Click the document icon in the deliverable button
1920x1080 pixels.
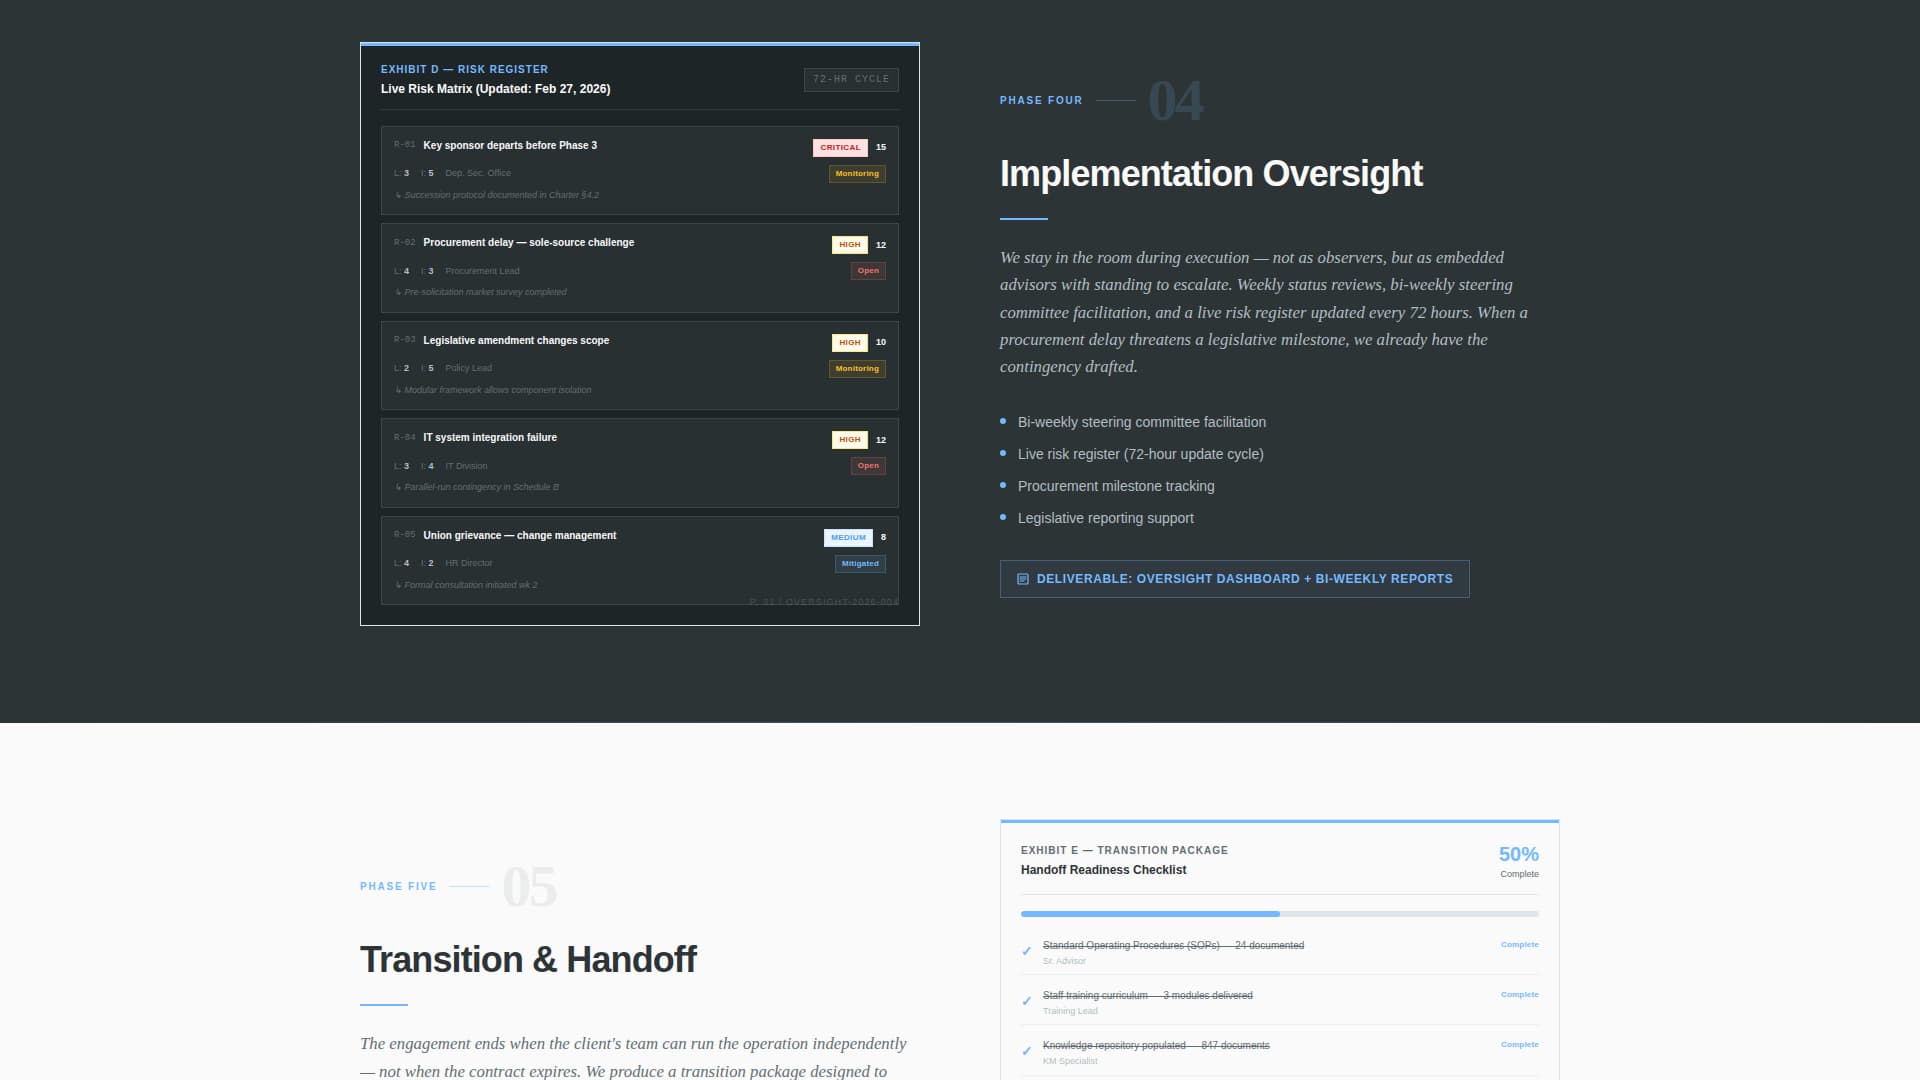click(1022, 579)
